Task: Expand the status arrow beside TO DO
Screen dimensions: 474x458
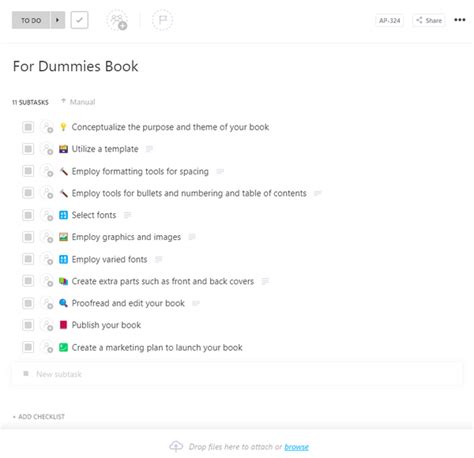Action: tap(58, 20)
